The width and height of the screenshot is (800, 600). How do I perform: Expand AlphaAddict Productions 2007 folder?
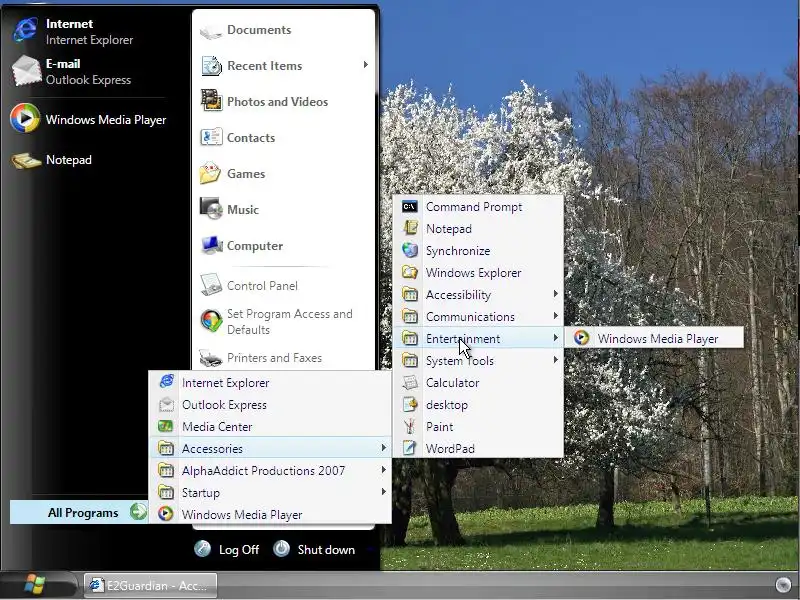270,470
